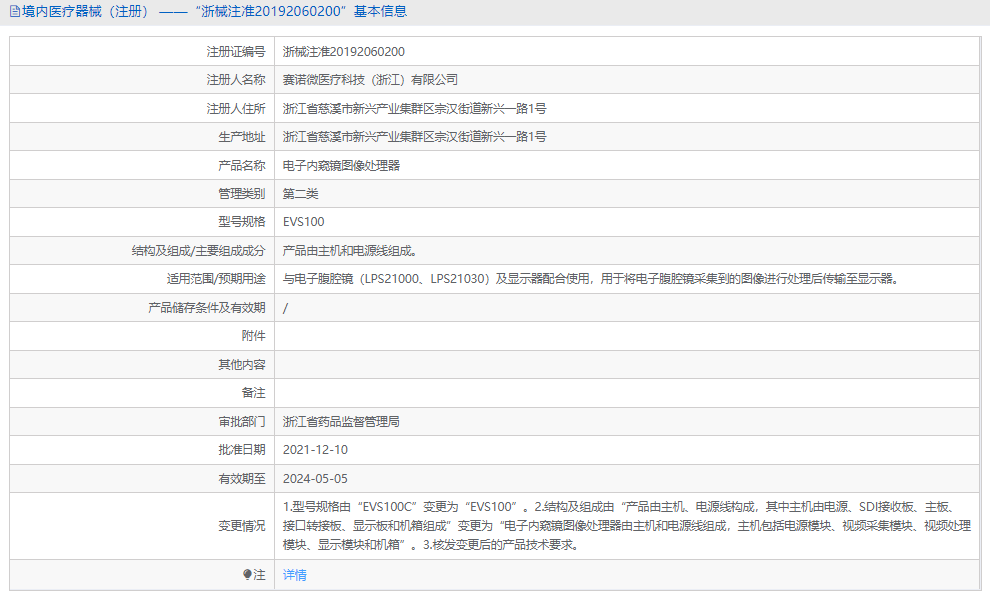Screen dimensions: 990x598
Task: Click the model specification EVS100 cell
Action: (305, 221)
